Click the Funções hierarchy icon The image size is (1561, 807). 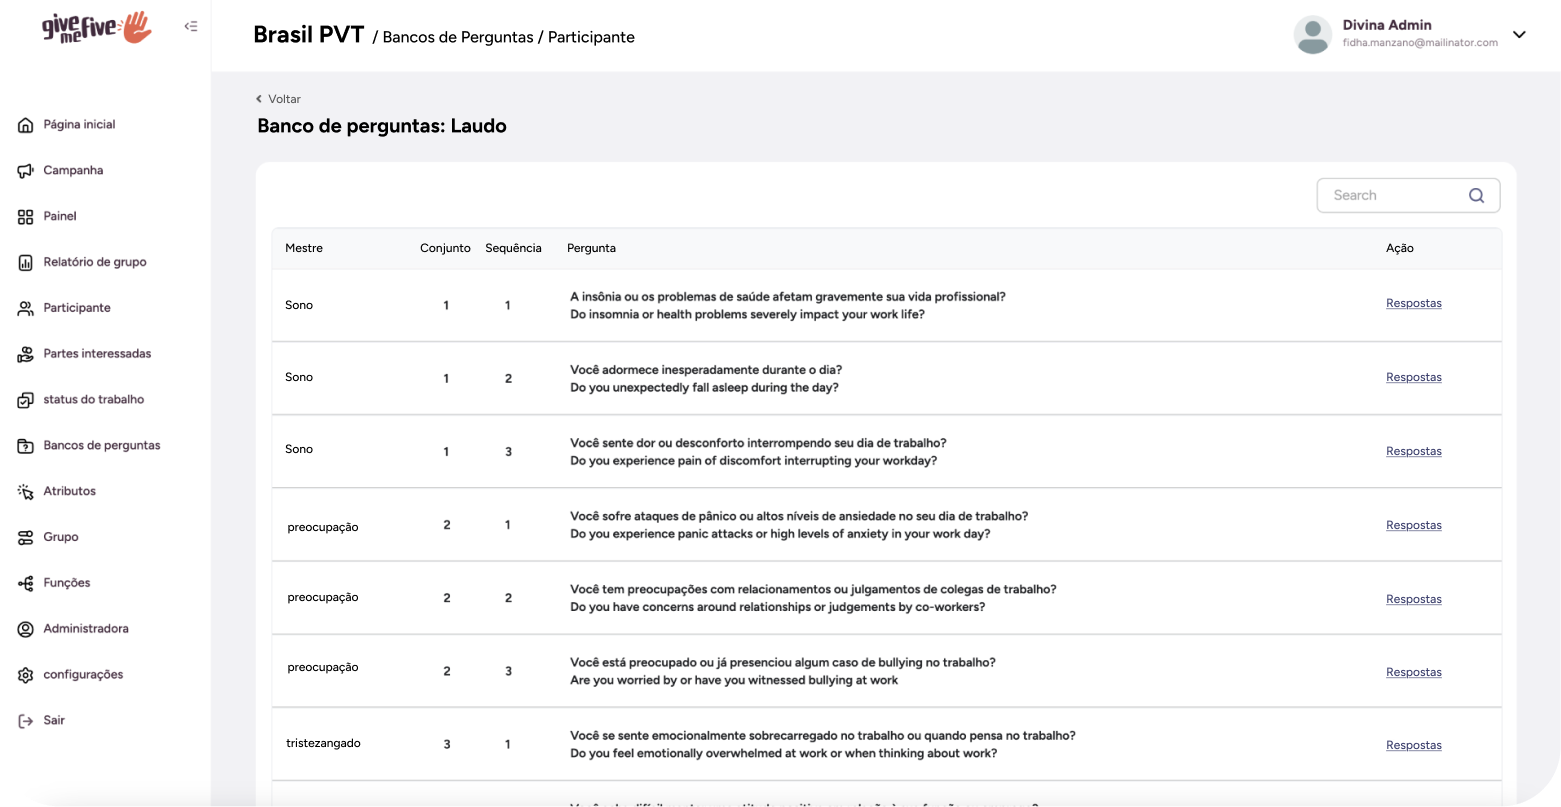26,584
